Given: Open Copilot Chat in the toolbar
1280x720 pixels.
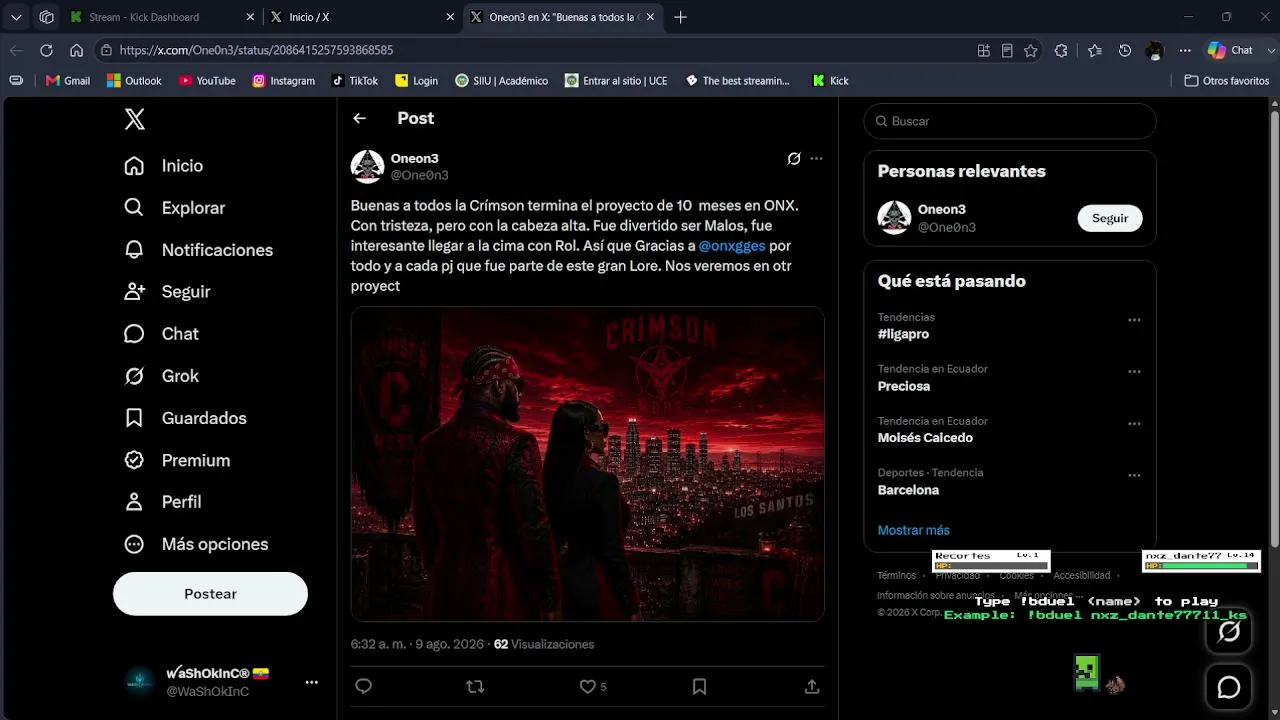Looking at the screenshot, I should tap(1231, 50).
